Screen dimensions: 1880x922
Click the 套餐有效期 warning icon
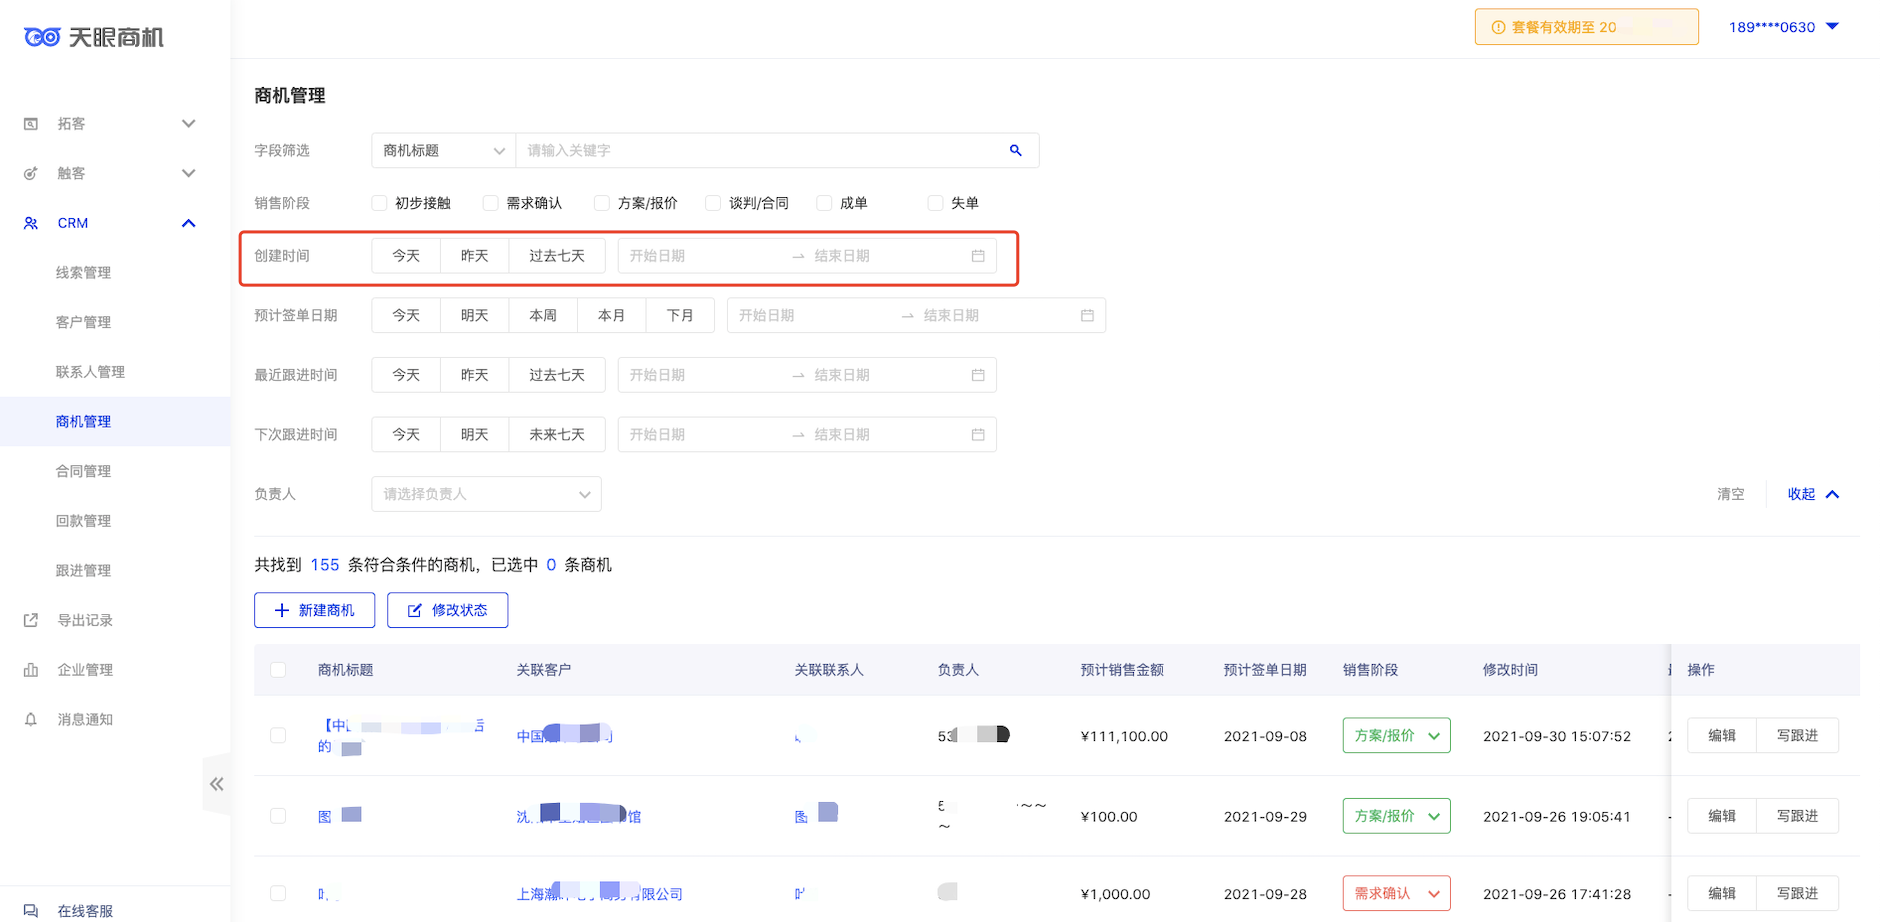coord(1498,27)
